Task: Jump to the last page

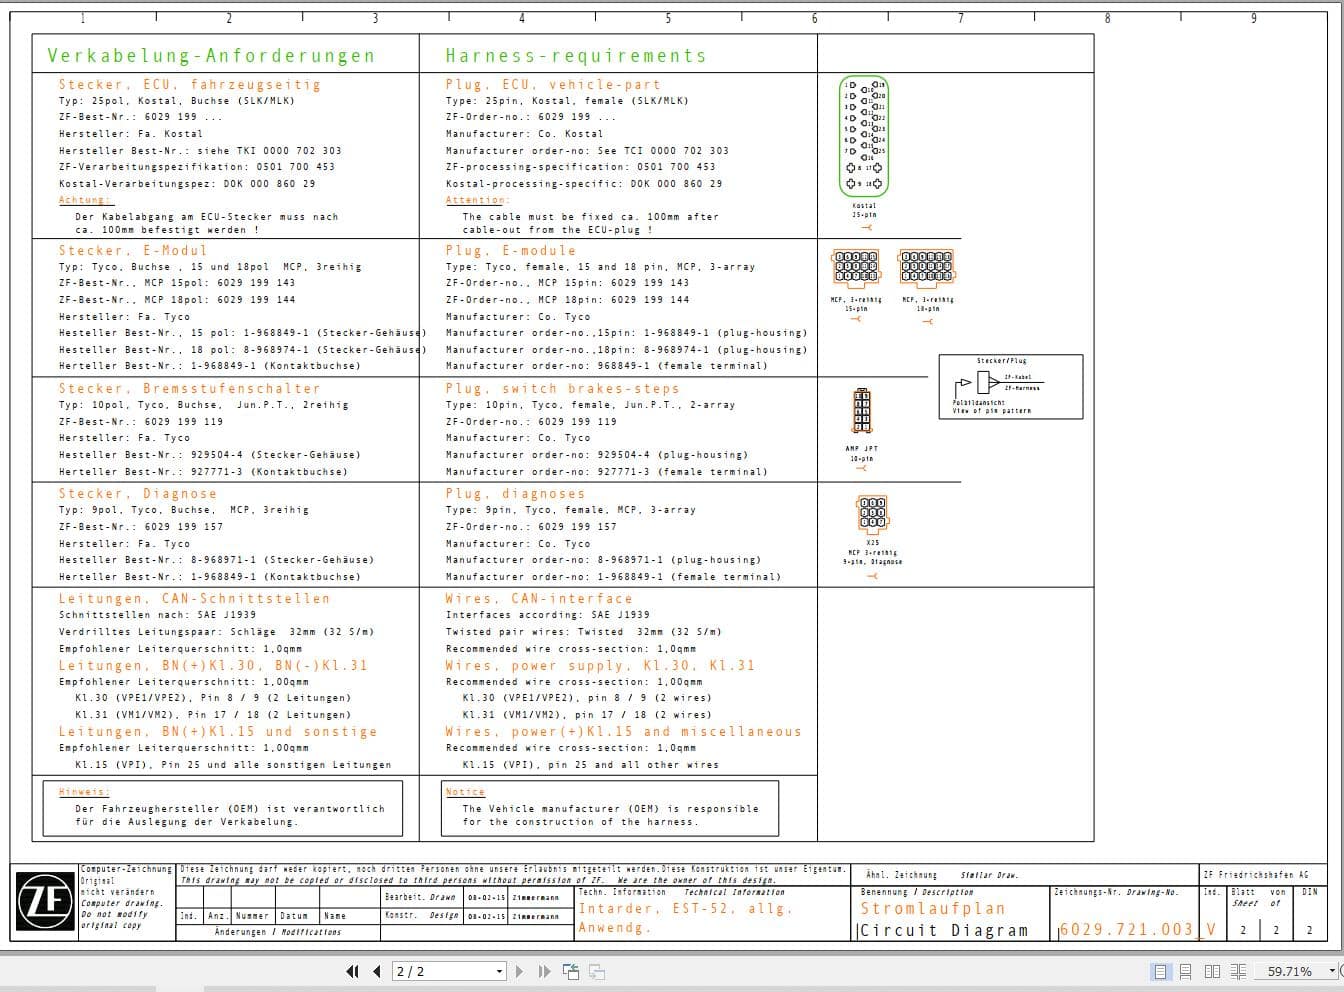Action: click(544, 971)
